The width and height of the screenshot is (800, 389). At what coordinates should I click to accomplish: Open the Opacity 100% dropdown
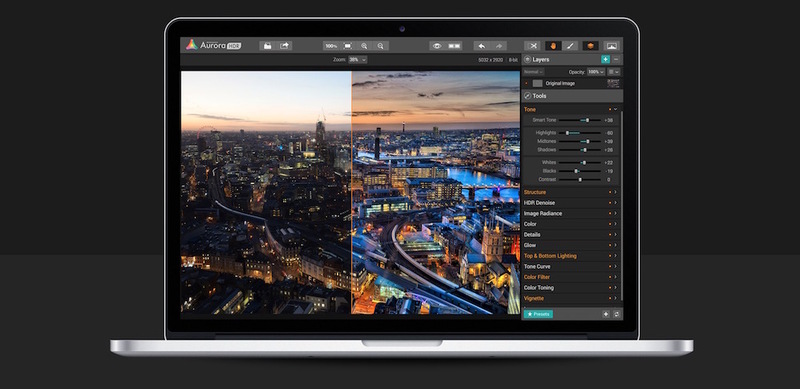[x=596, y=72]
